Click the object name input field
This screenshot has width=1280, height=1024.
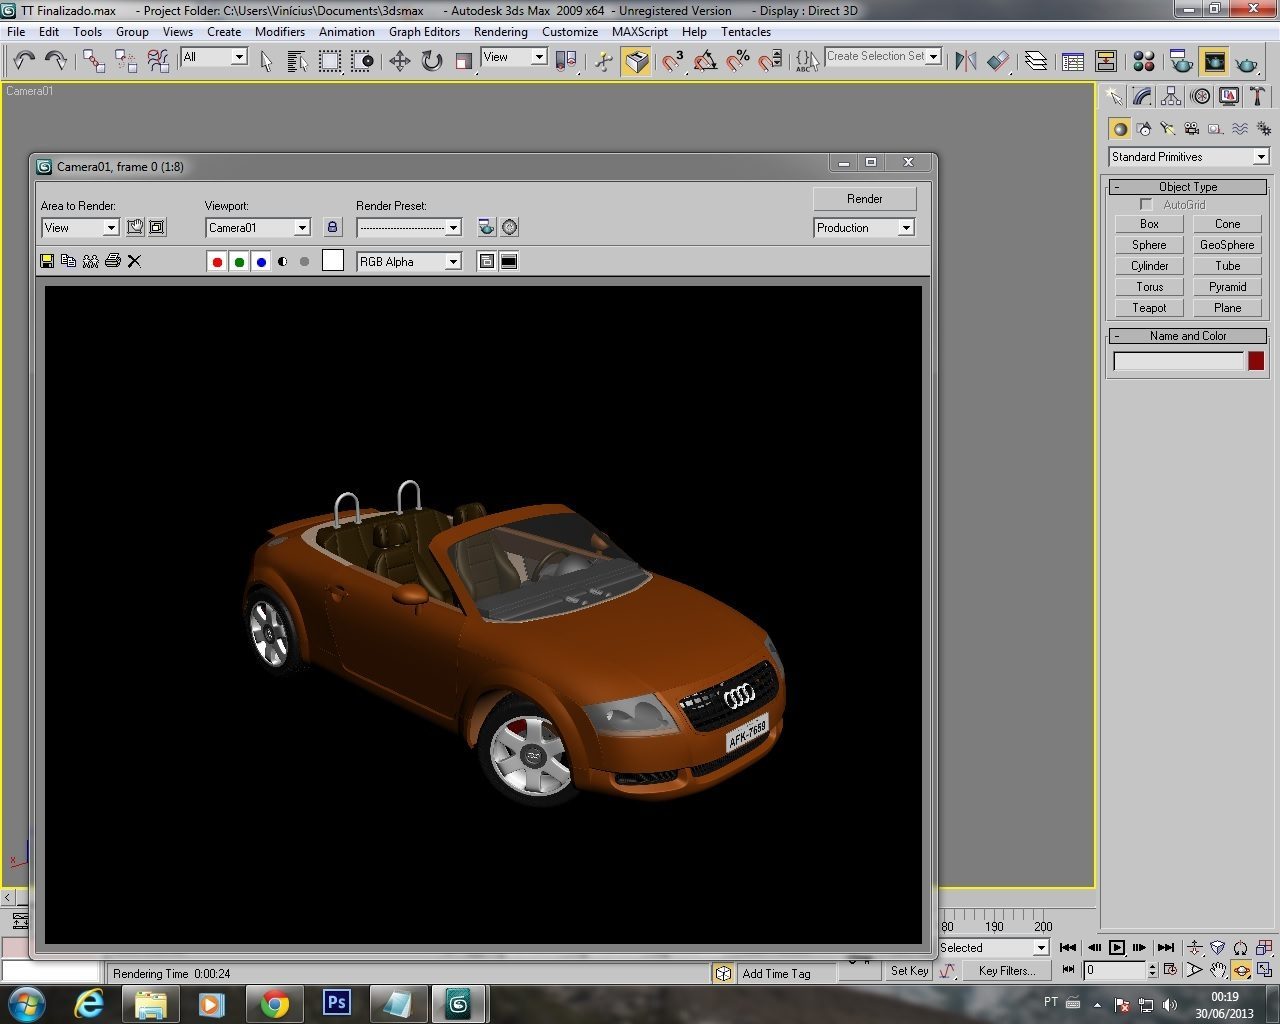(1178, 361)
